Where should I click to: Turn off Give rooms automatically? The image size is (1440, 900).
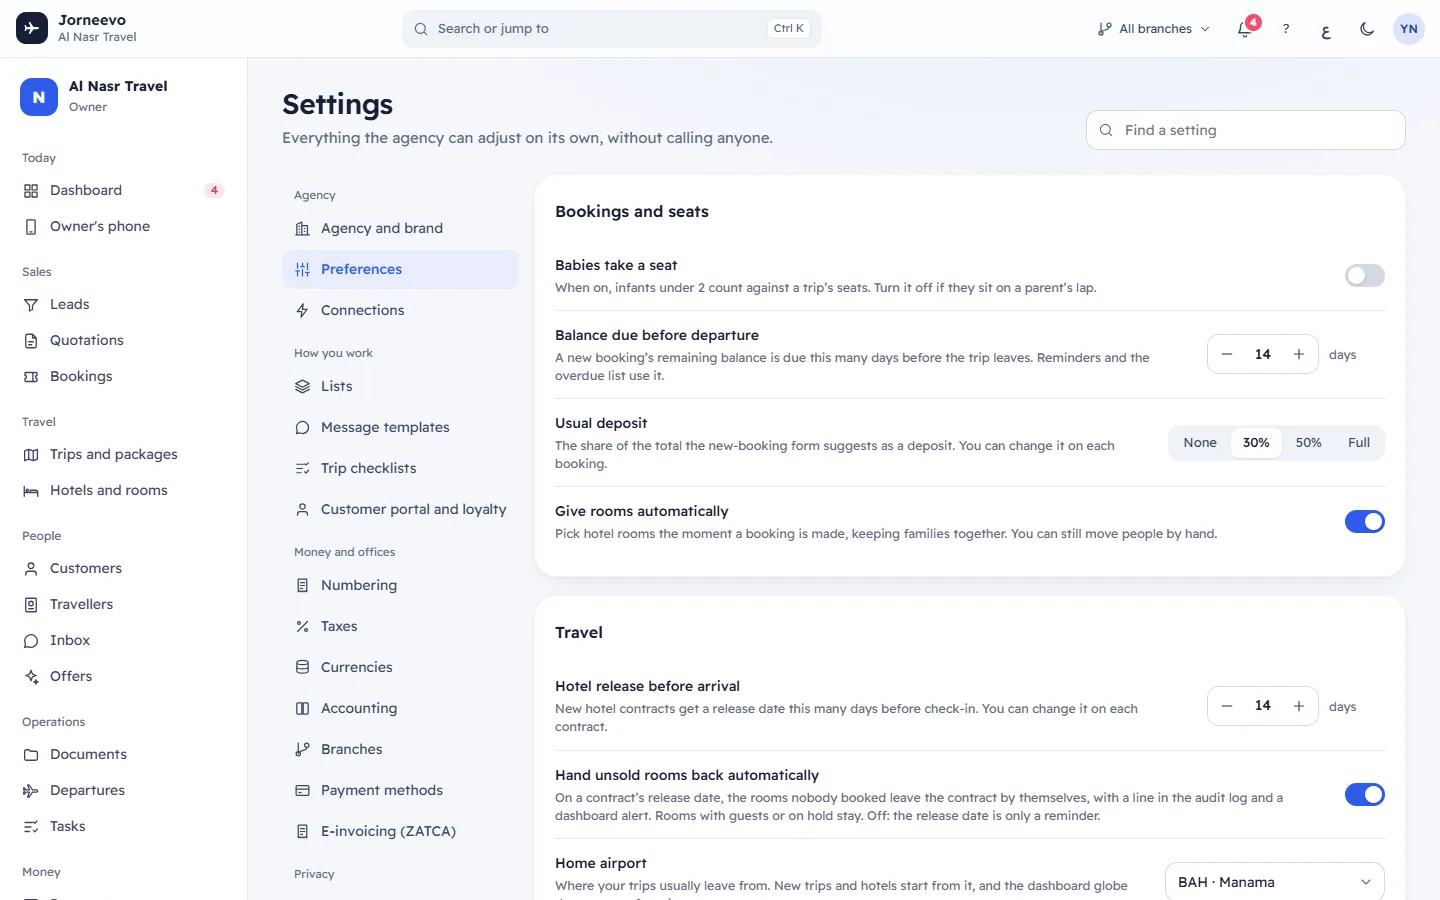pos(1365,521)
